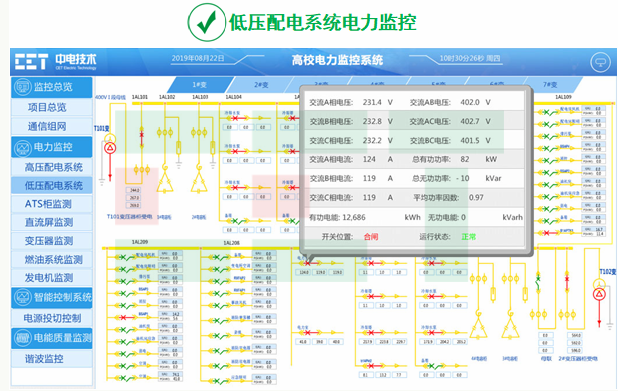Switch to the 1#变 tab
Screen dimensions: 618x391
coord(200,85)
